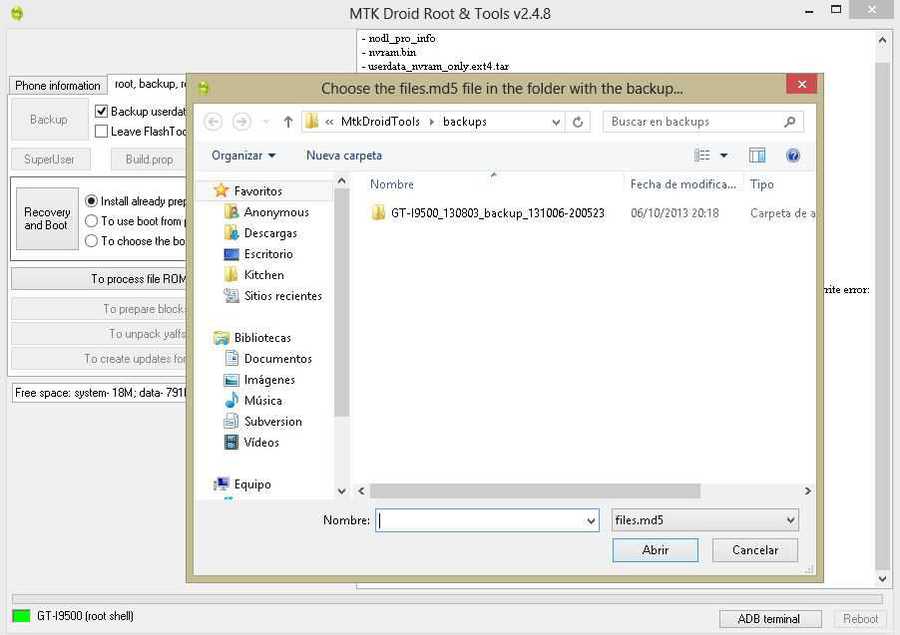The width and height of the screenshot is (900, 635).
Task: Click the horizontal scrollbar in file list
Action: pyautogui.click(x=535, y=491)
